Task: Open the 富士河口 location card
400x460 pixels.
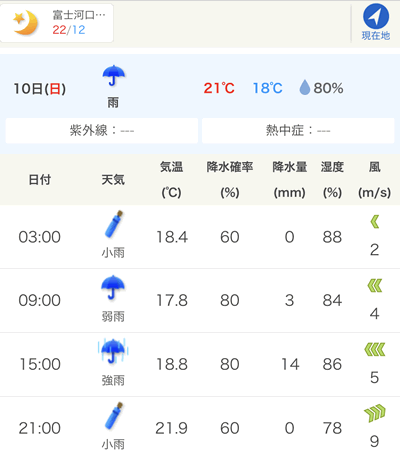Action: click(x=57, y=23)
